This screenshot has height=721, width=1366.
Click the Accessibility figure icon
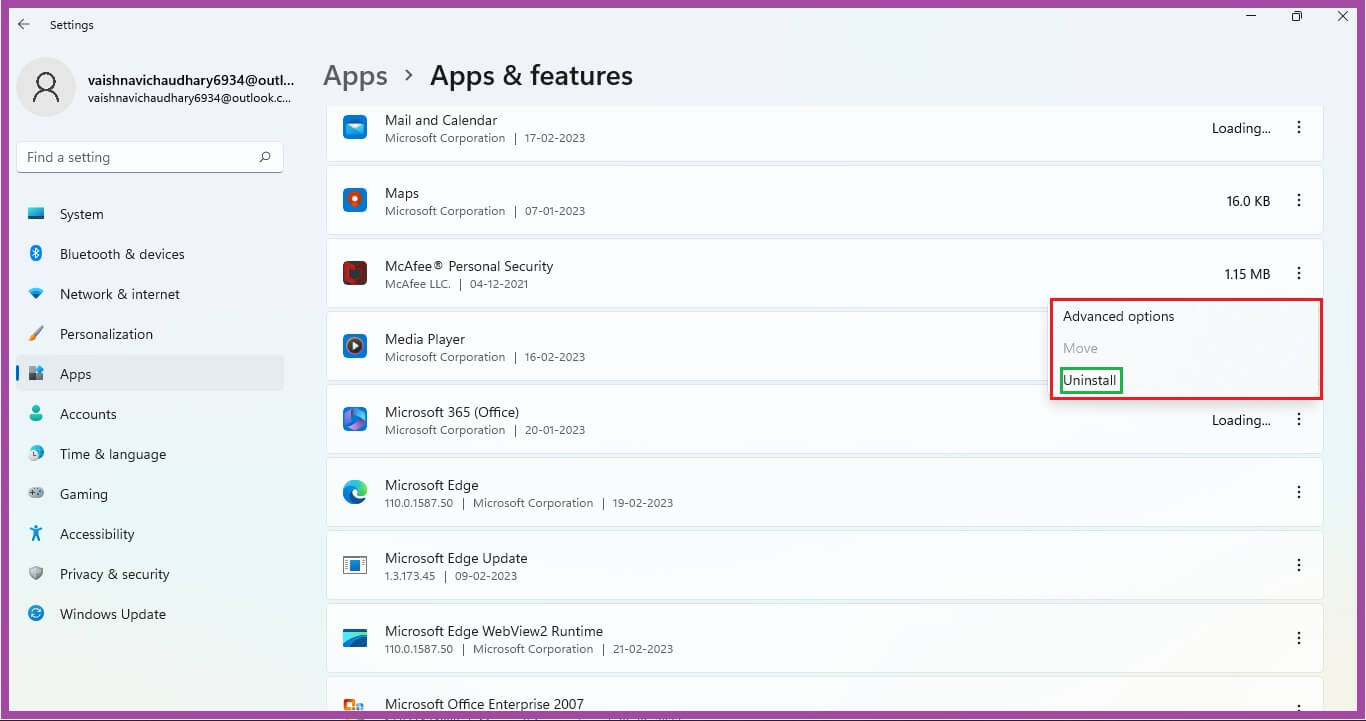[x=36, y=533]
